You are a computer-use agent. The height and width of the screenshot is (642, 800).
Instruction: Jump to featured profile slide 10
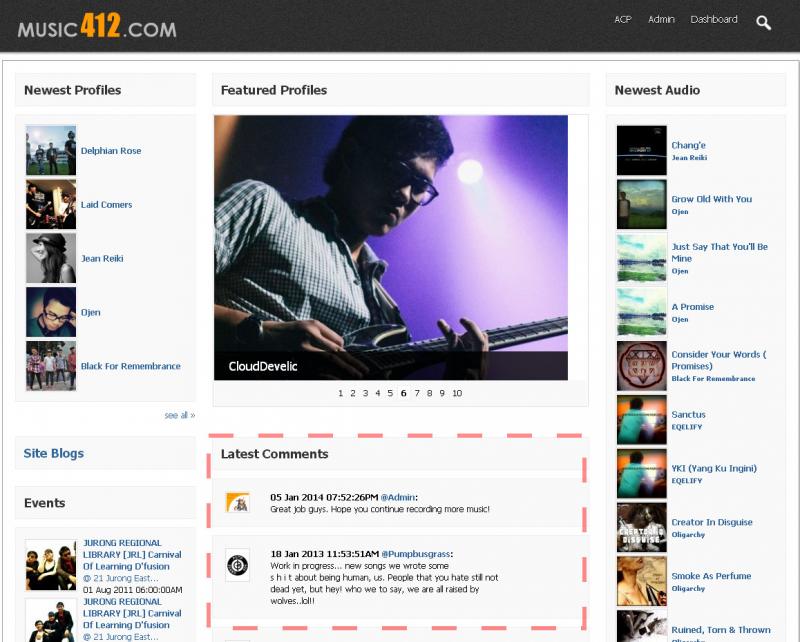tap(457, 393)
